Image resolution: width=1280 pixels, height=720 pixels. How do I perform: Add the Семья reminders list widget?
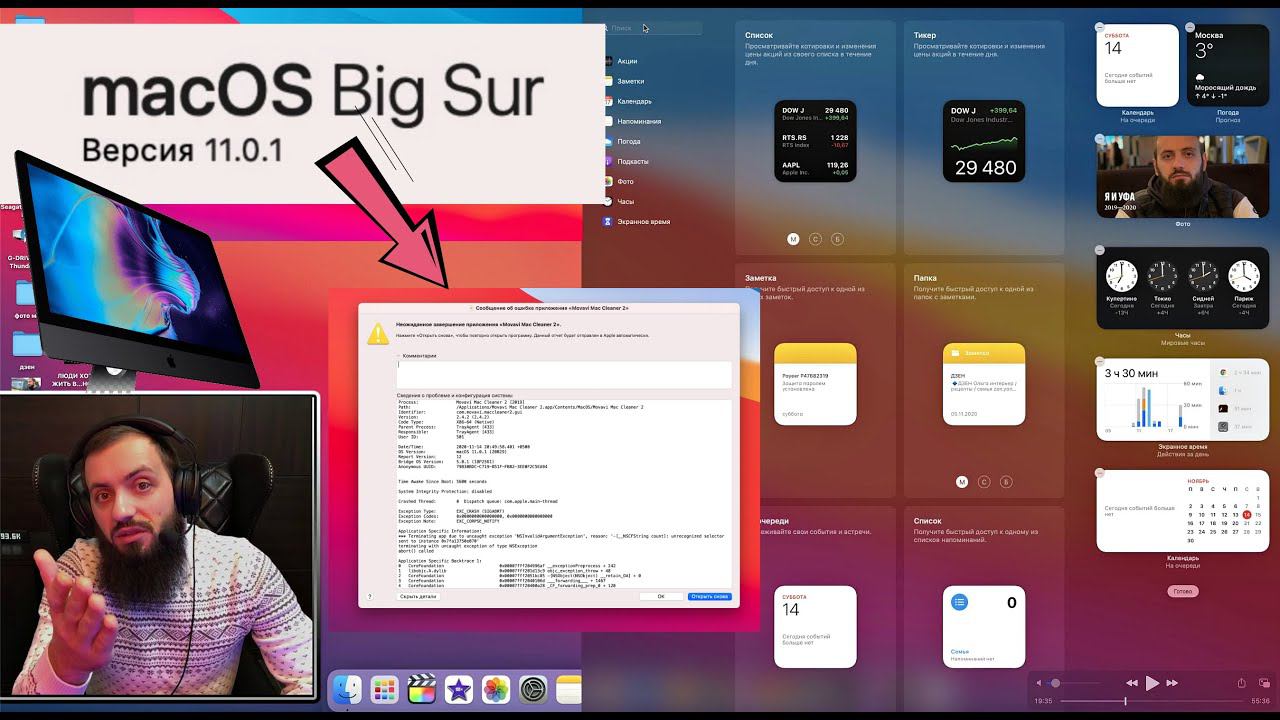point(984,627)
